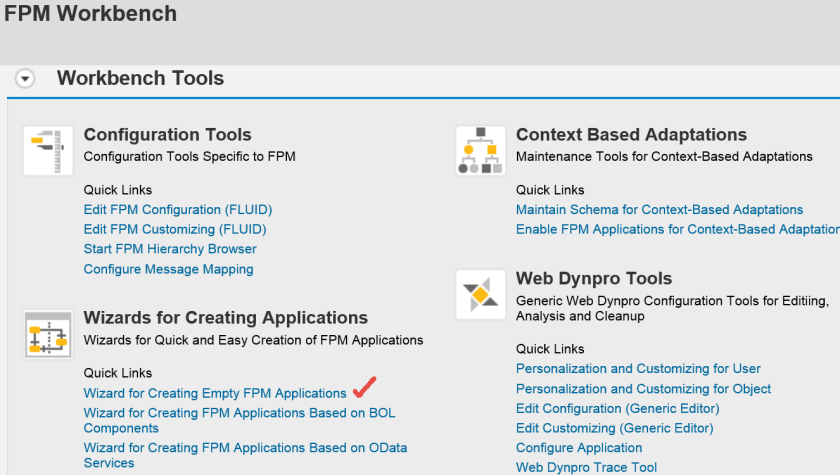The height and width of the screenshot is (475, 840).
Task: Open Edit Configuration (Generic Editor)
Action: pyautogui.click(x=617, y=408)
